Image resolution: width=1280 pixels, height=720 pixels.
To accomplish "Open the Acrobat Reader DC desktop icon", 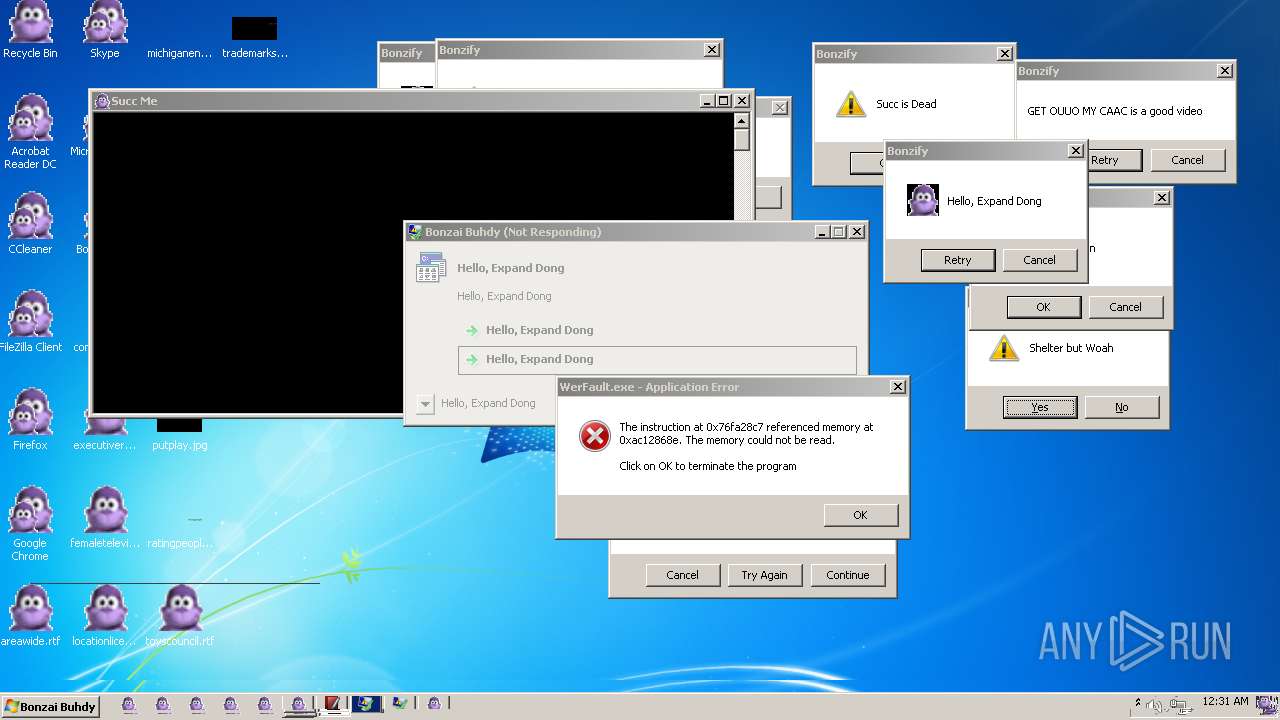I will click(x=30, y=131).
